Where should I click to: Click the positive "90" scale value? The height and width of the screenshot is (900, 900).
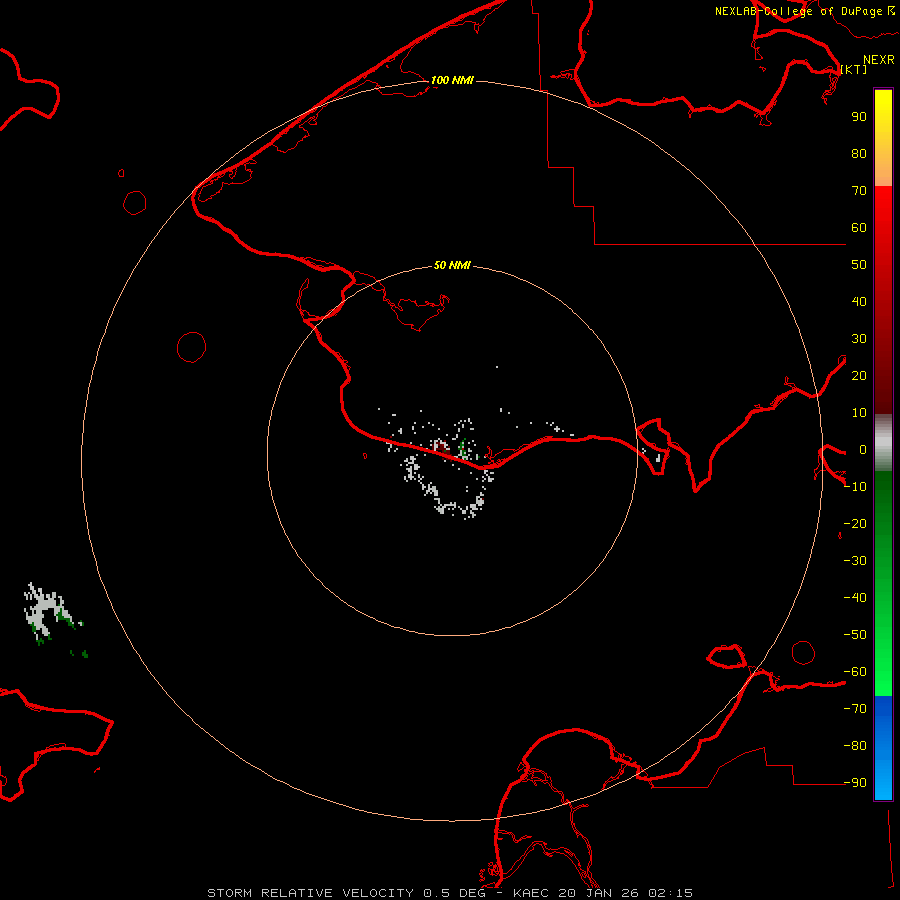coord(859,117)
